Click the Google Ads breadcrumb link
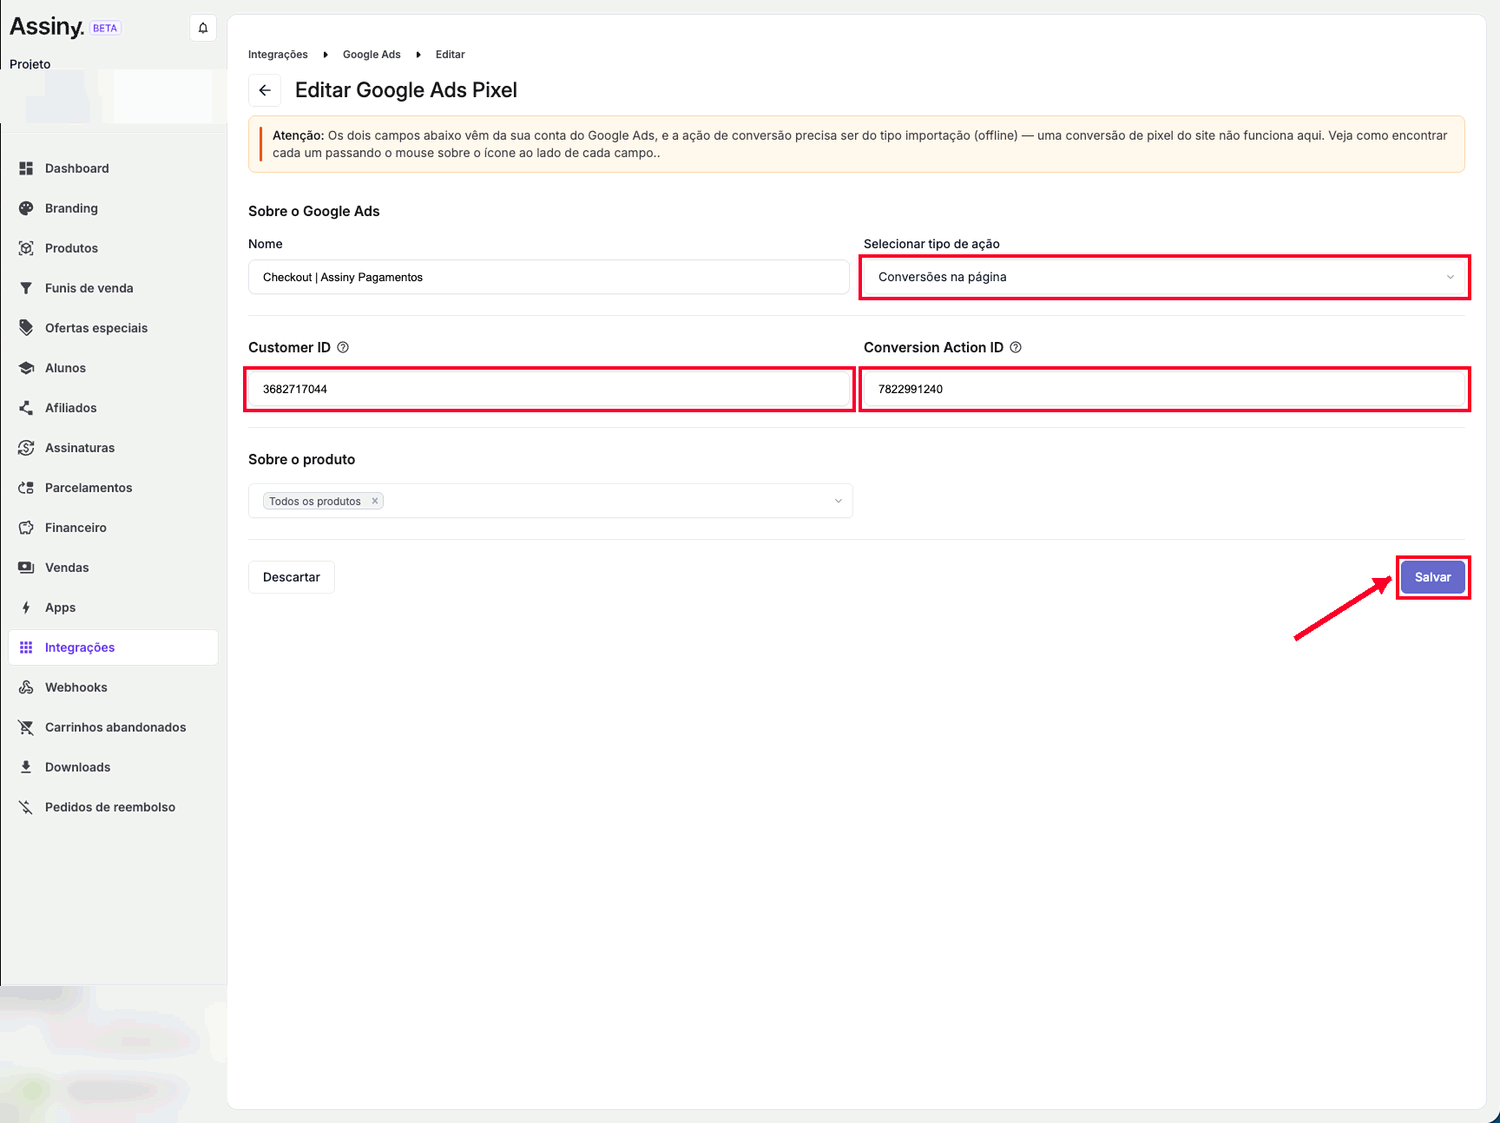The image size is (1500, 1123). coord(372,54)
